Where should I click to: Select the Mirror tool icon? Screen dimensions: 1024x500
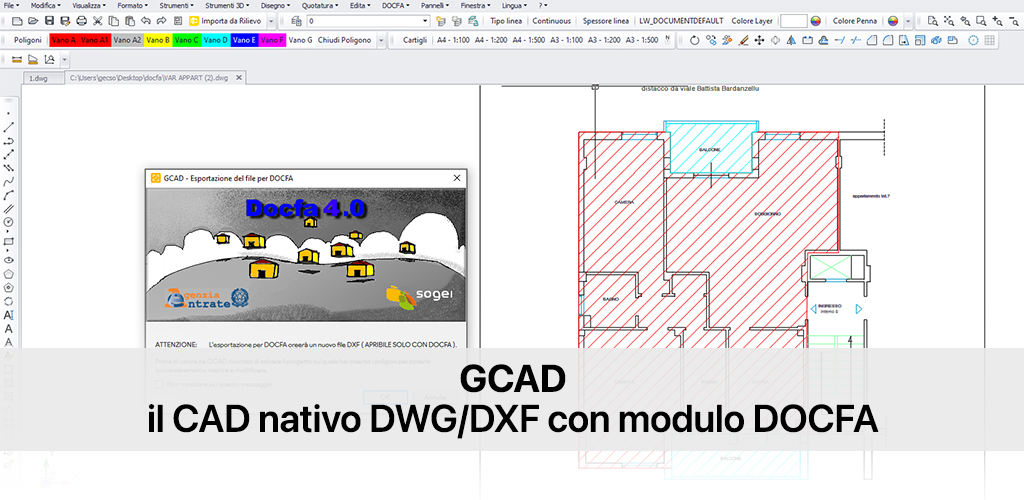tap(791, 40)
